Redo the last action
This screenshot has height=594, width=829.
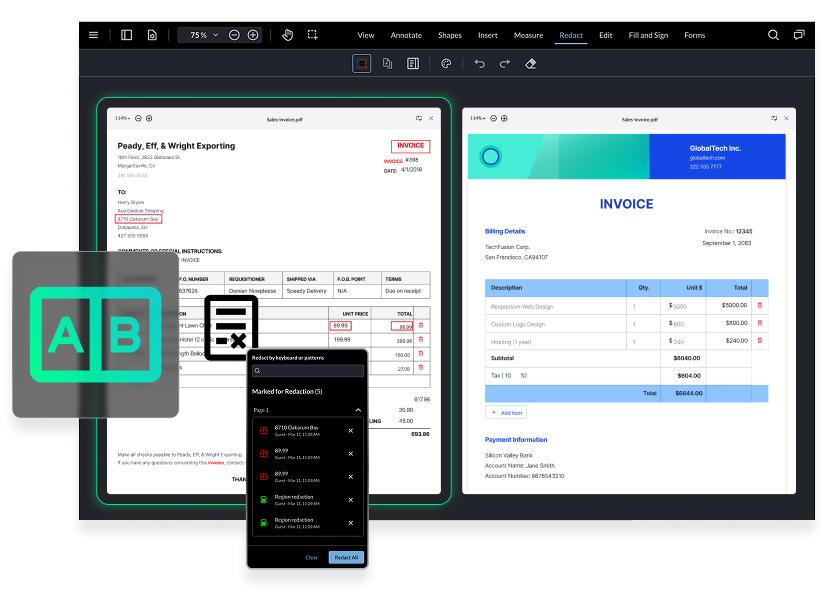point(505,64)
